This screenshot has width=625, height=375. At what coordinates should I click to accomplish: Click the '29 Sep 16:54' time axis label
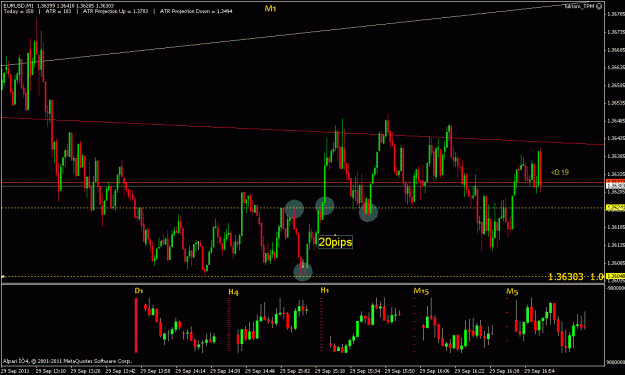[x=539, y=371]
